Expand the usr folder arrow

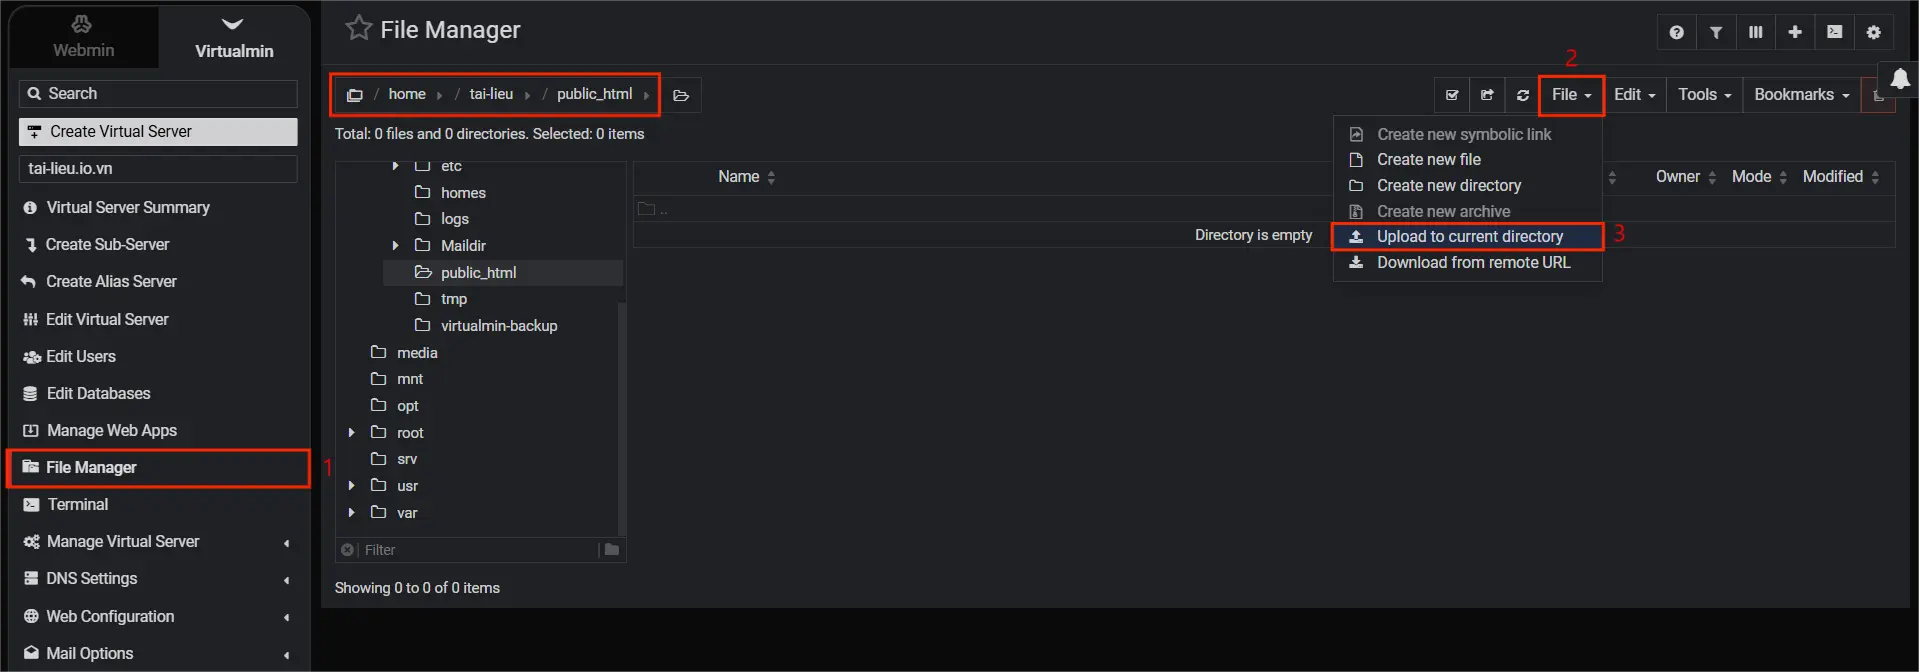coord(352,485)
